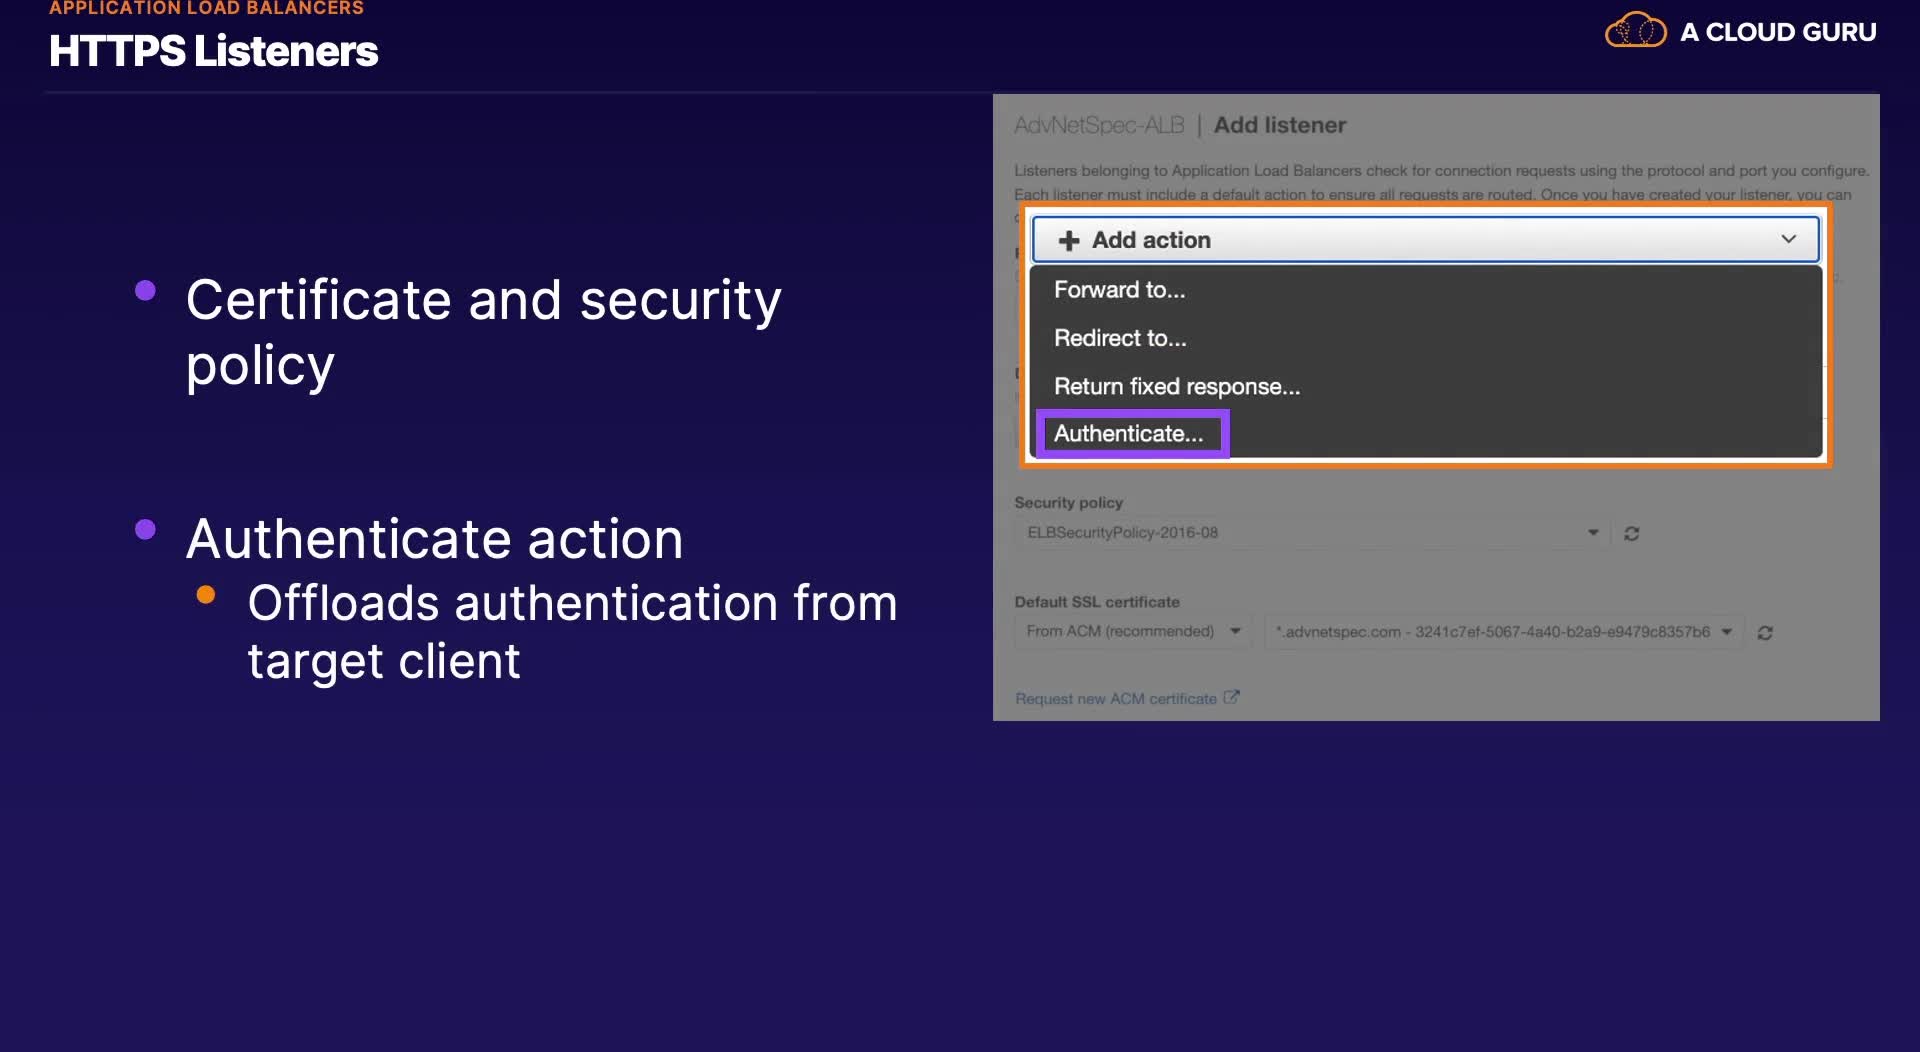The width and height of the screenshot is (1920, 1052).
Task: Expand Add action dropdown chevron
Action: (1788, 240)
